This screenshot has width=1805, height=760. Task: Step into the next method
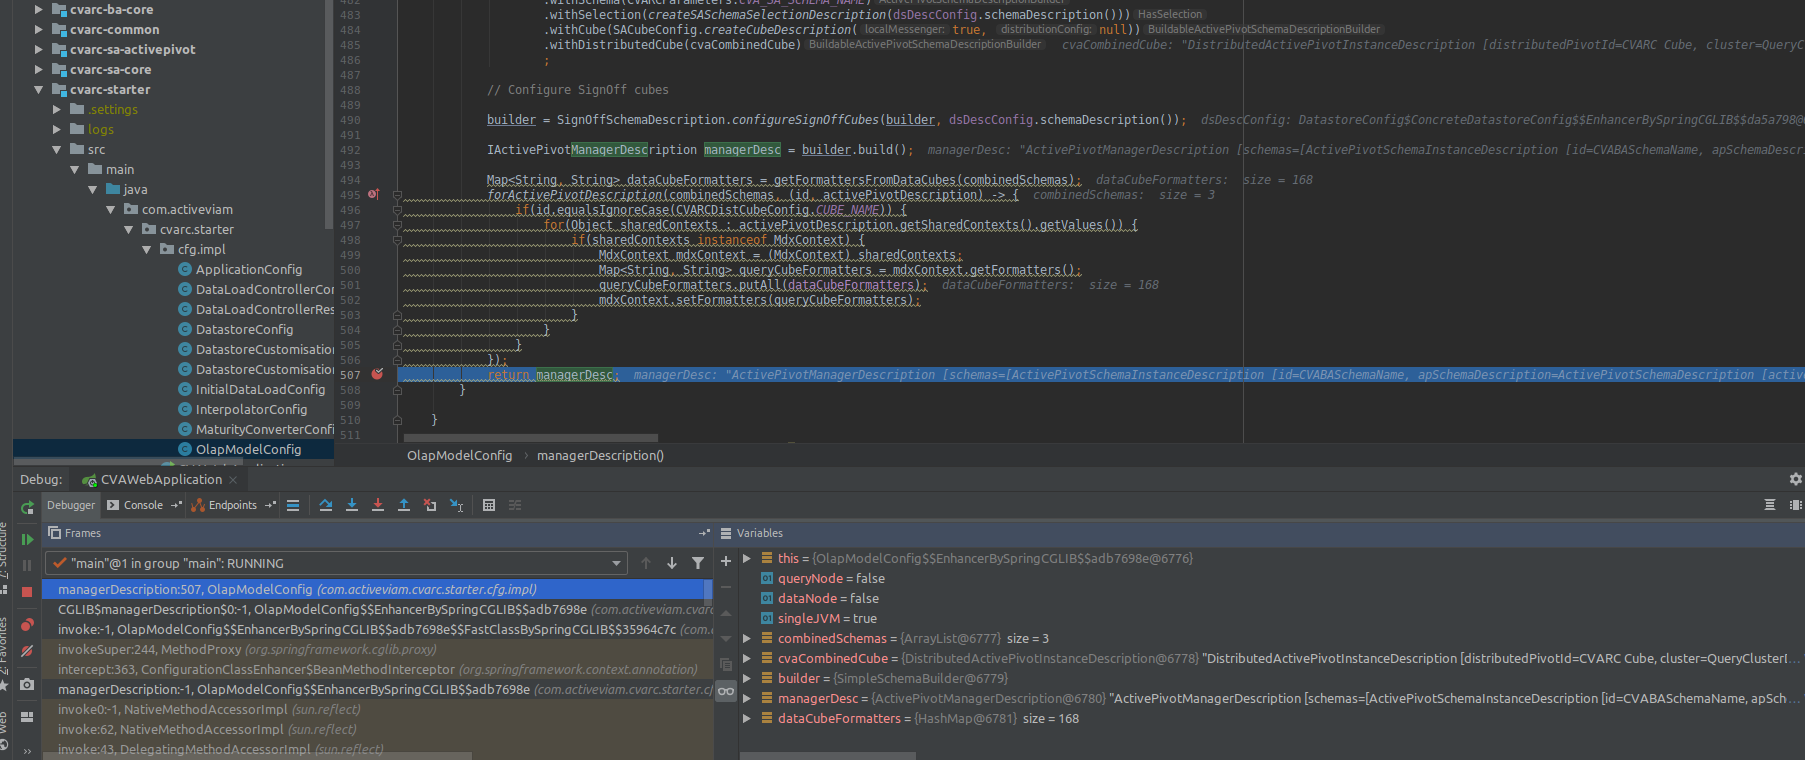tap(352, 505)
